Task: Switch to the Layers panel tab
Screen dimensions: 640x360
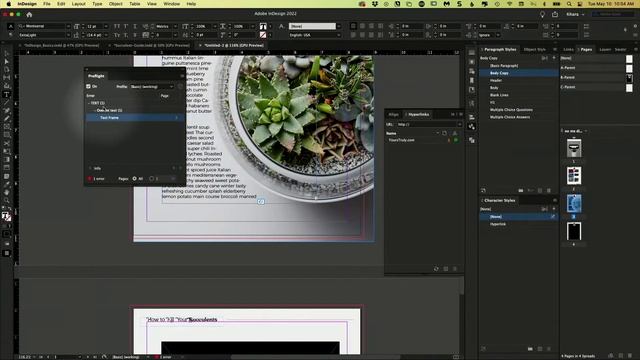Action: point(605,49)
